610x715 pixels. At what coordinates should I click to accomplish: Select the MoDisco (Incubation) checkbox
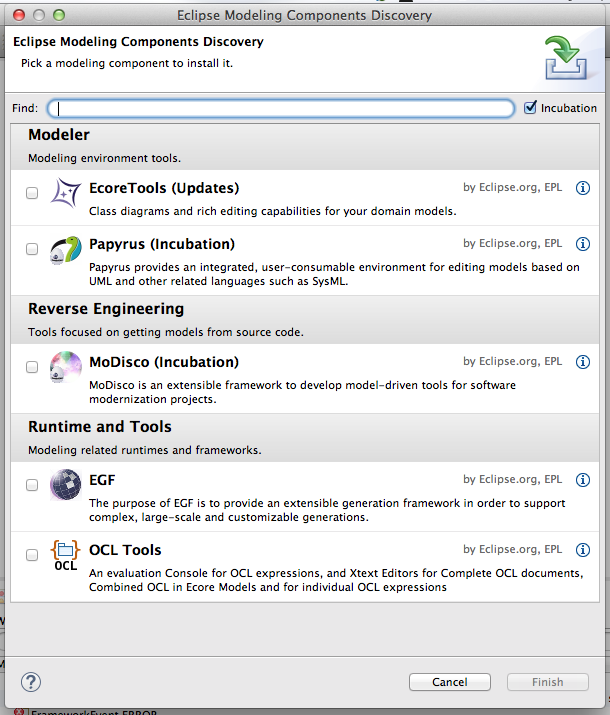32,367
